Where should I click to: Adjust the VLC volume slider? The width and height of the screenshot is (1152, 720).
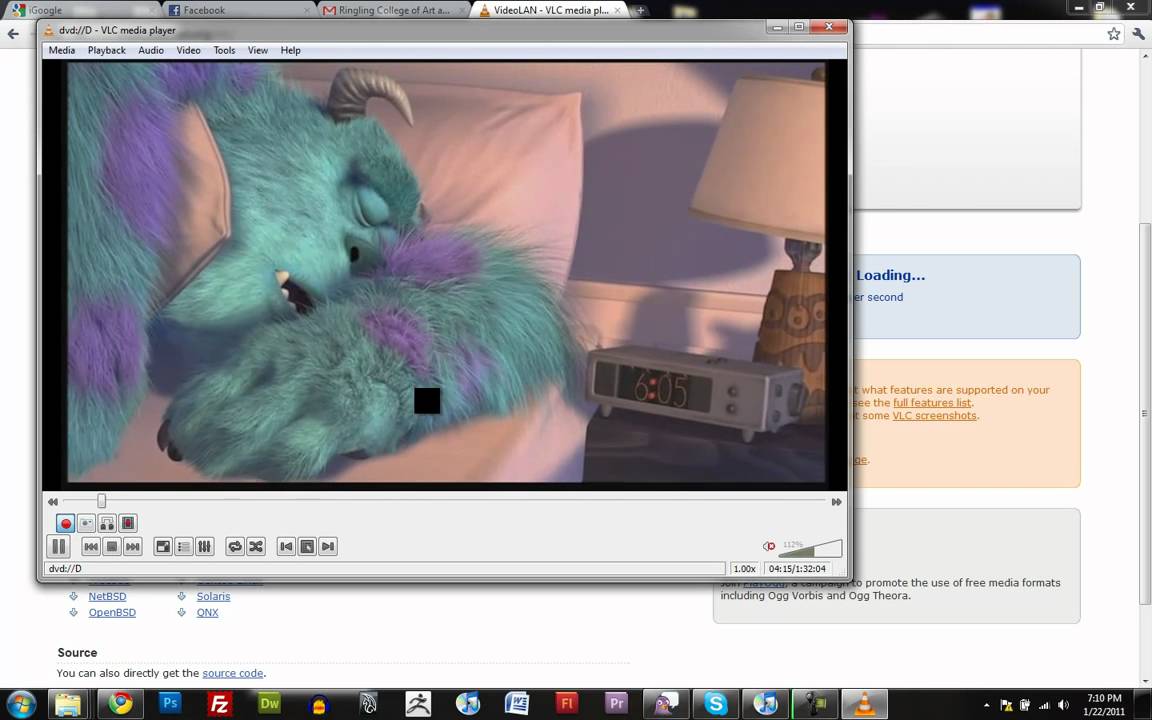(810, 548)
